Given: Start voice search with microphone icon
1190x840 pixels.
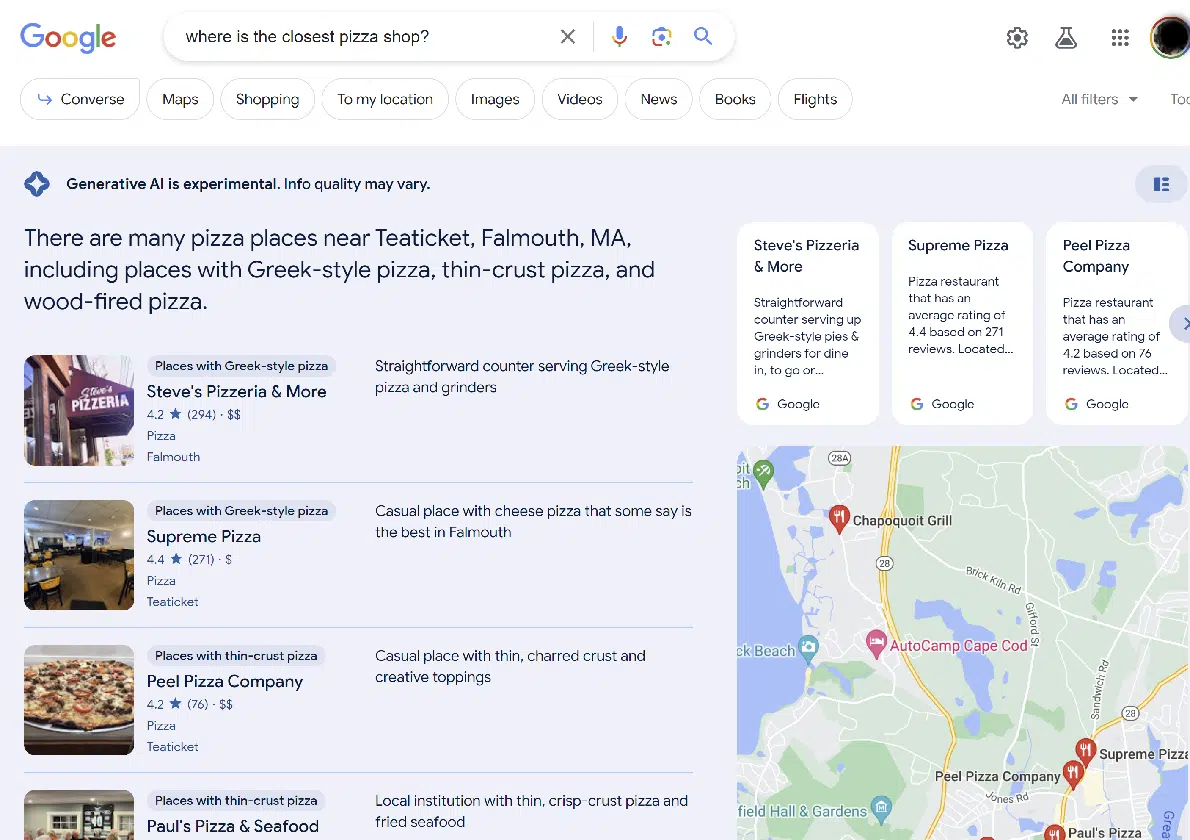Looking at the screenshot, I should point(620,37).
